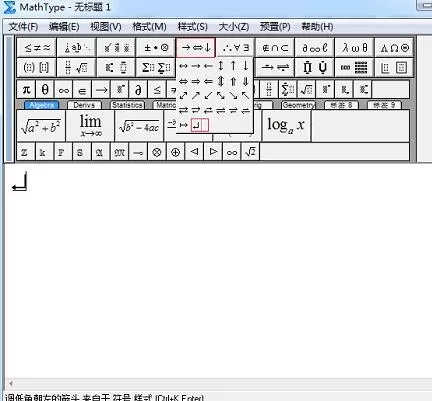Expand the relational symbols palette (≤≠≈)
The width and height of the screenshot is (432, 401).
pyautogui.click(x=37, y=48)
